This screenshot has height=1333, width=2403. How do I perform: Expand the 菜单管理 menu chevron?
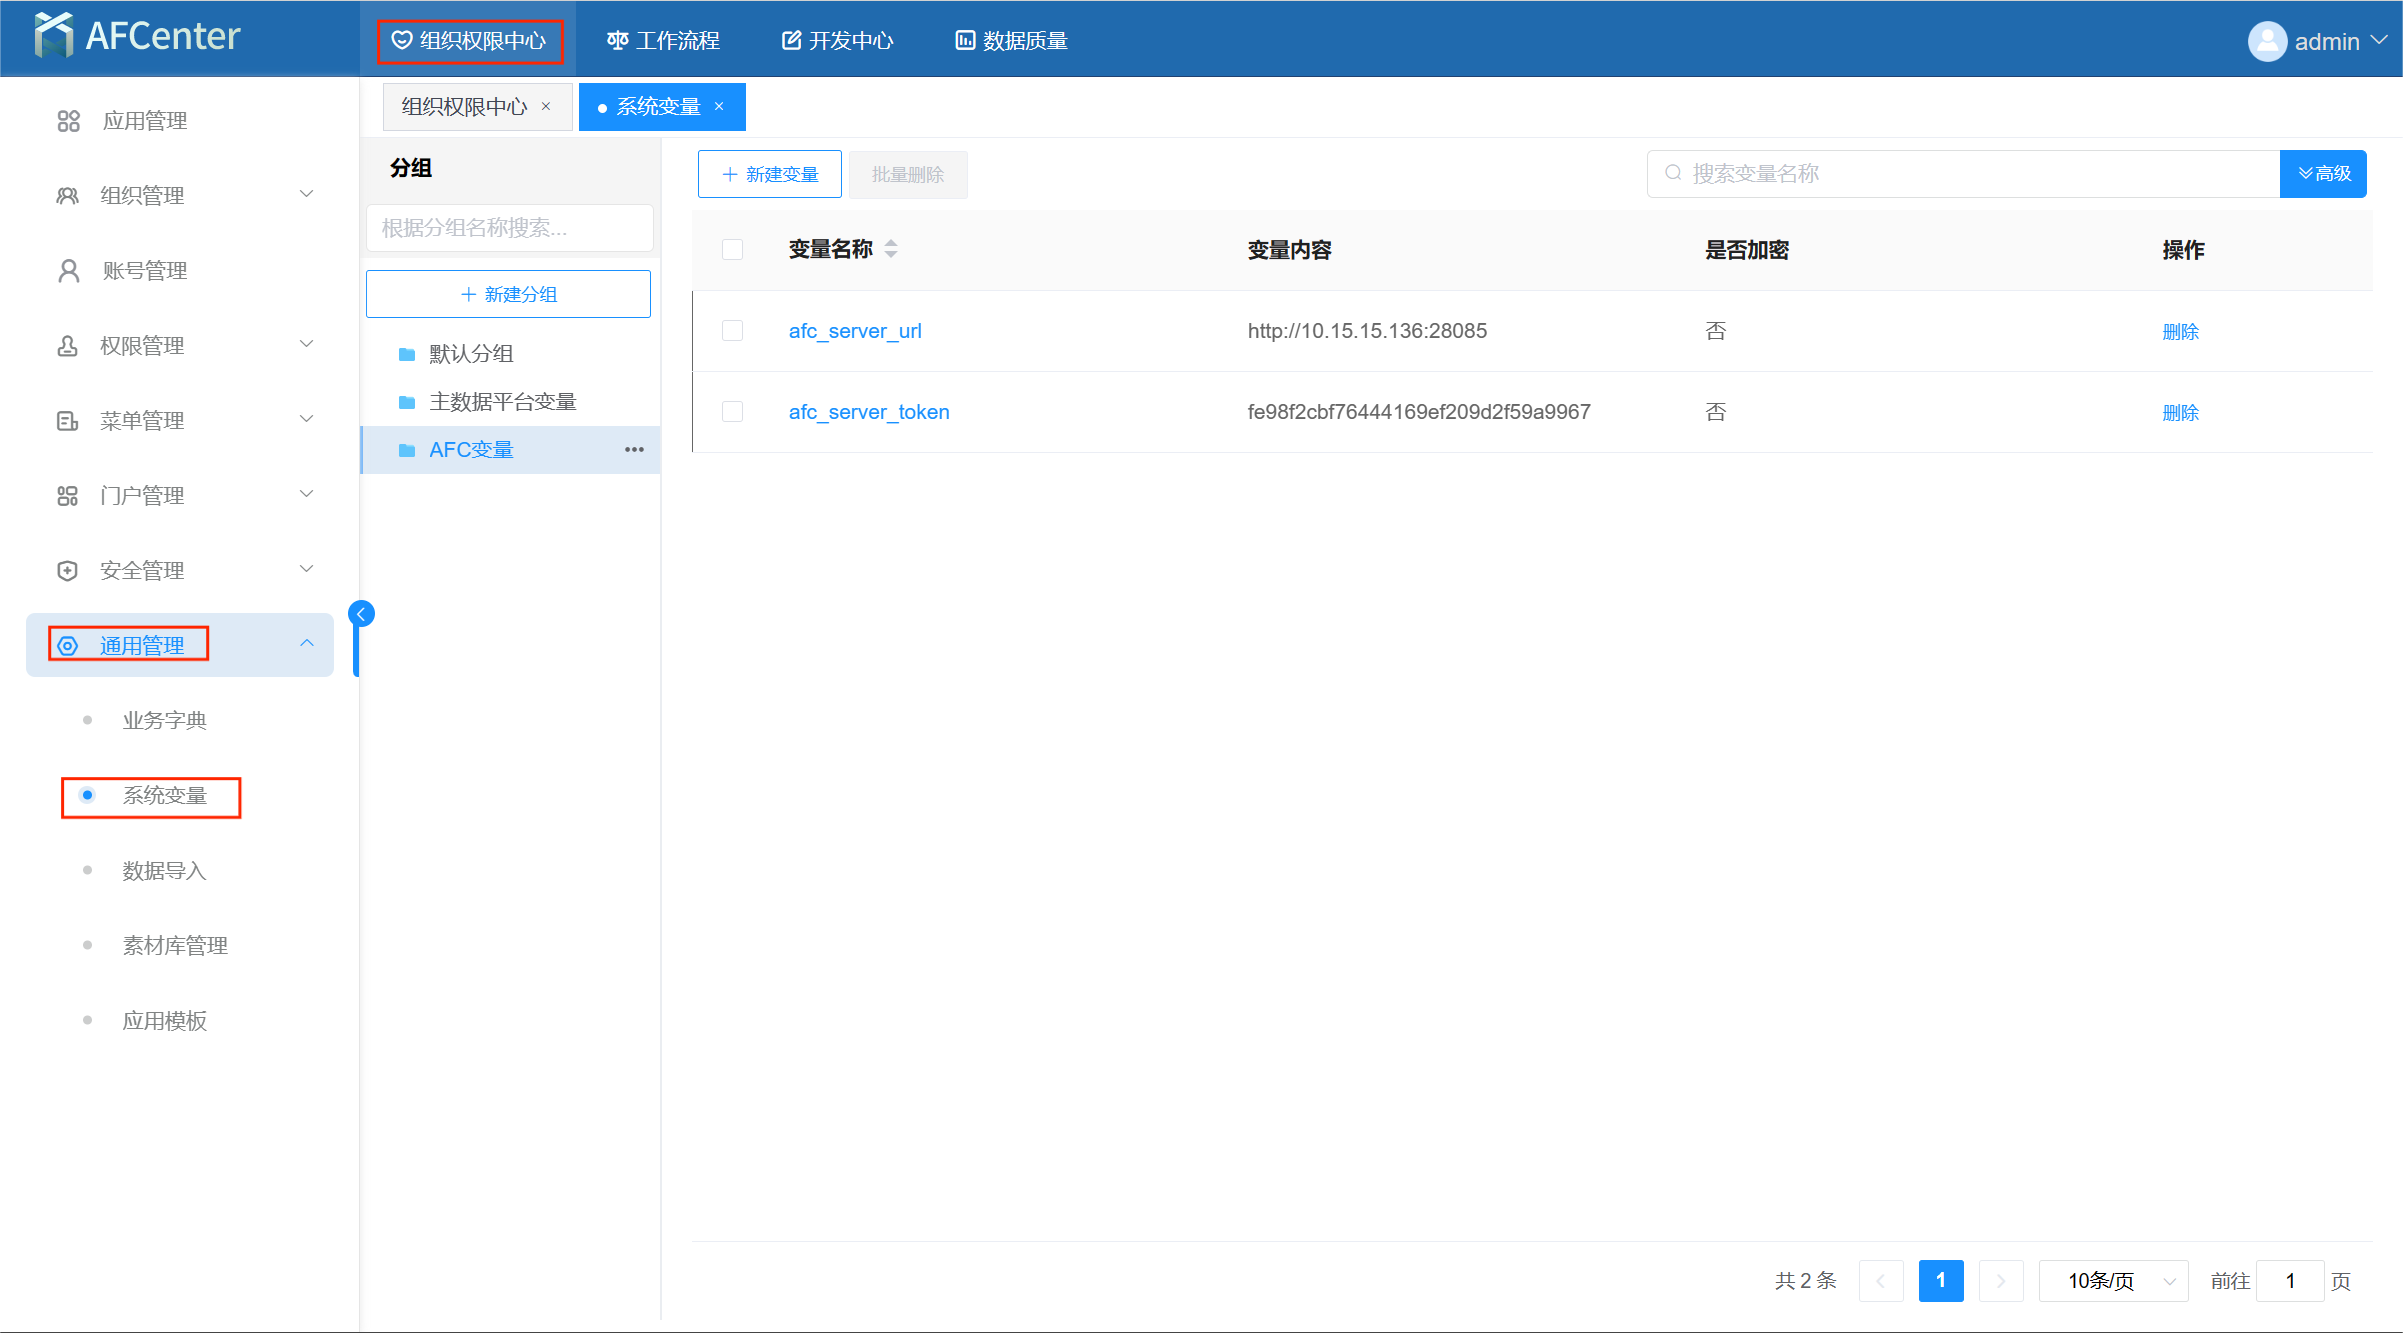(x=307, y=419)
